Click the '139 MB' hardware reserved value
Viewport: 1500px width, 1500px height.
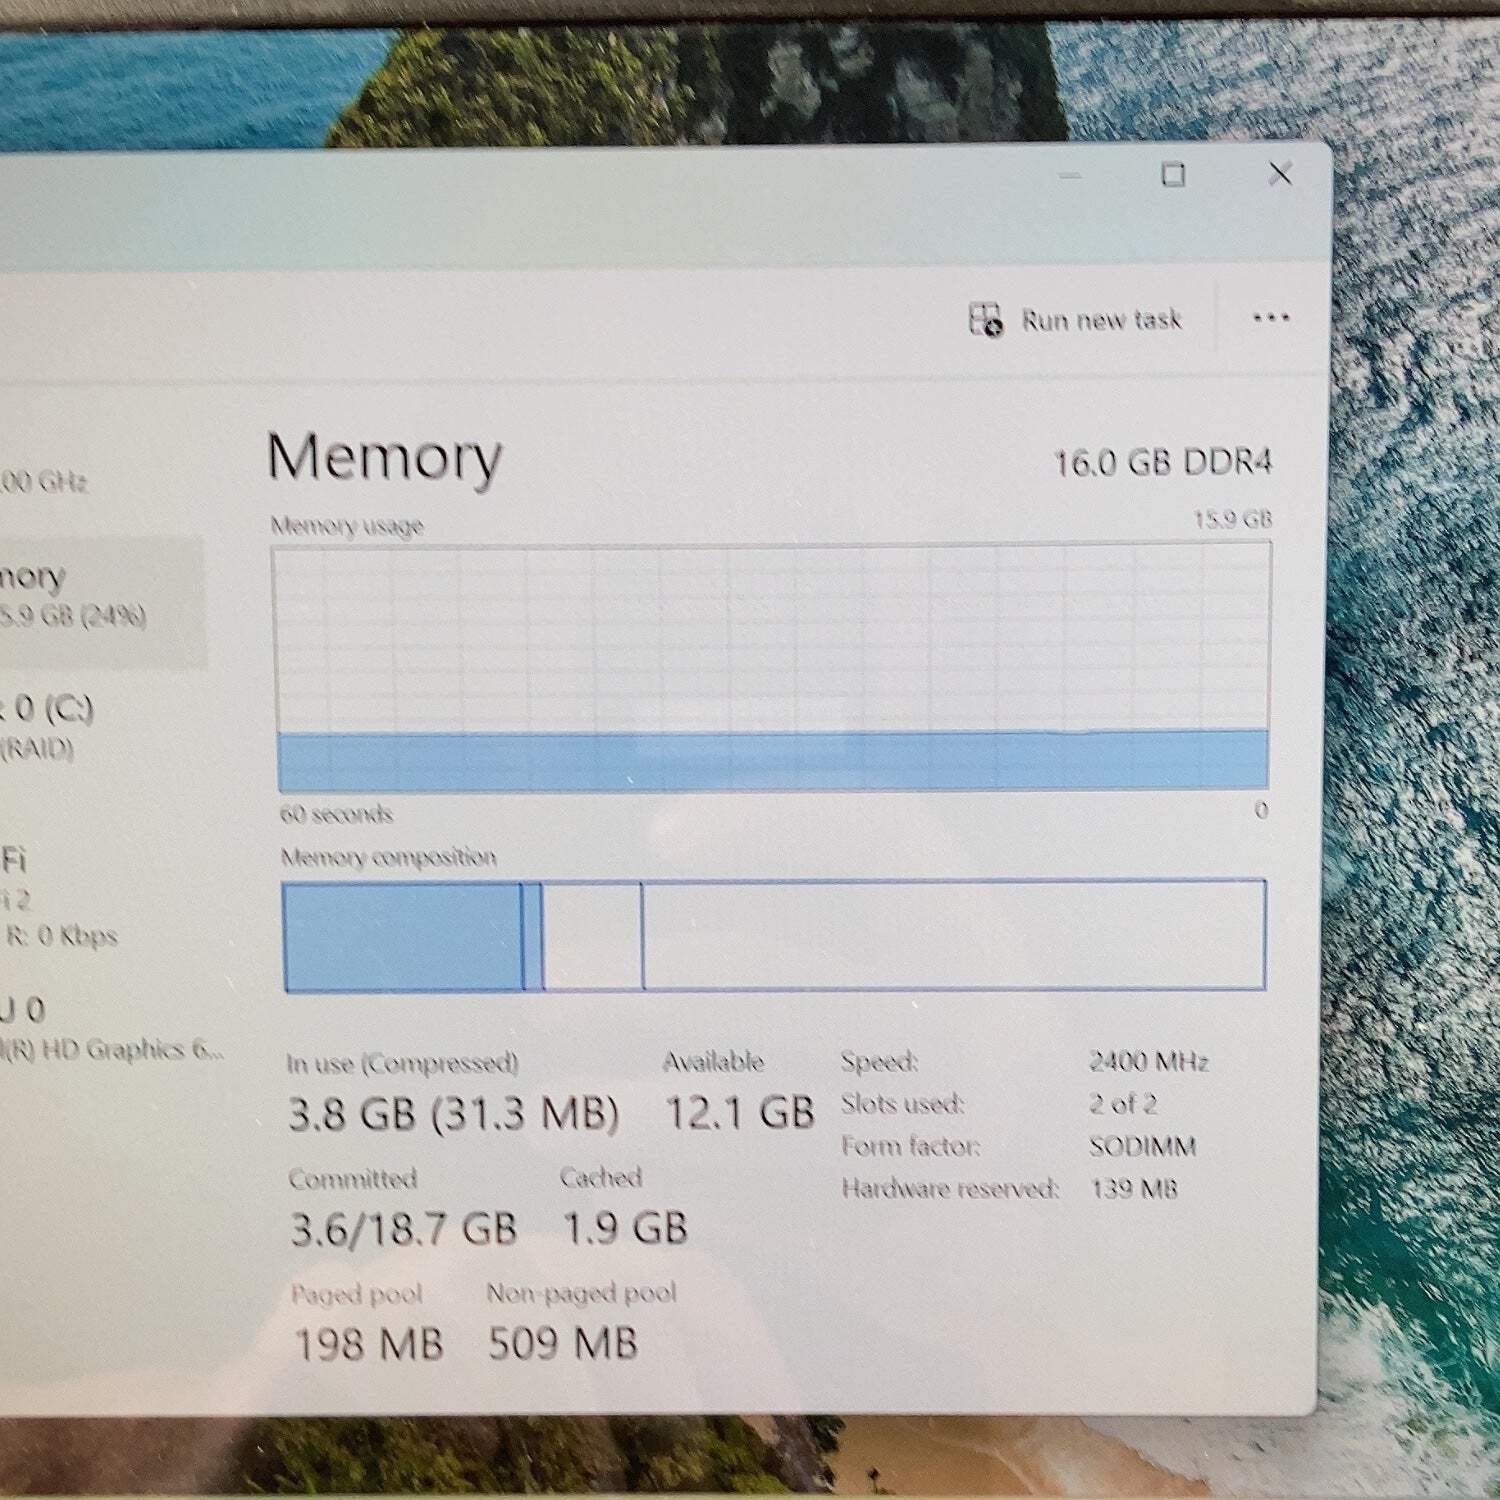pyautogui.click(x=1134, y=1189)
